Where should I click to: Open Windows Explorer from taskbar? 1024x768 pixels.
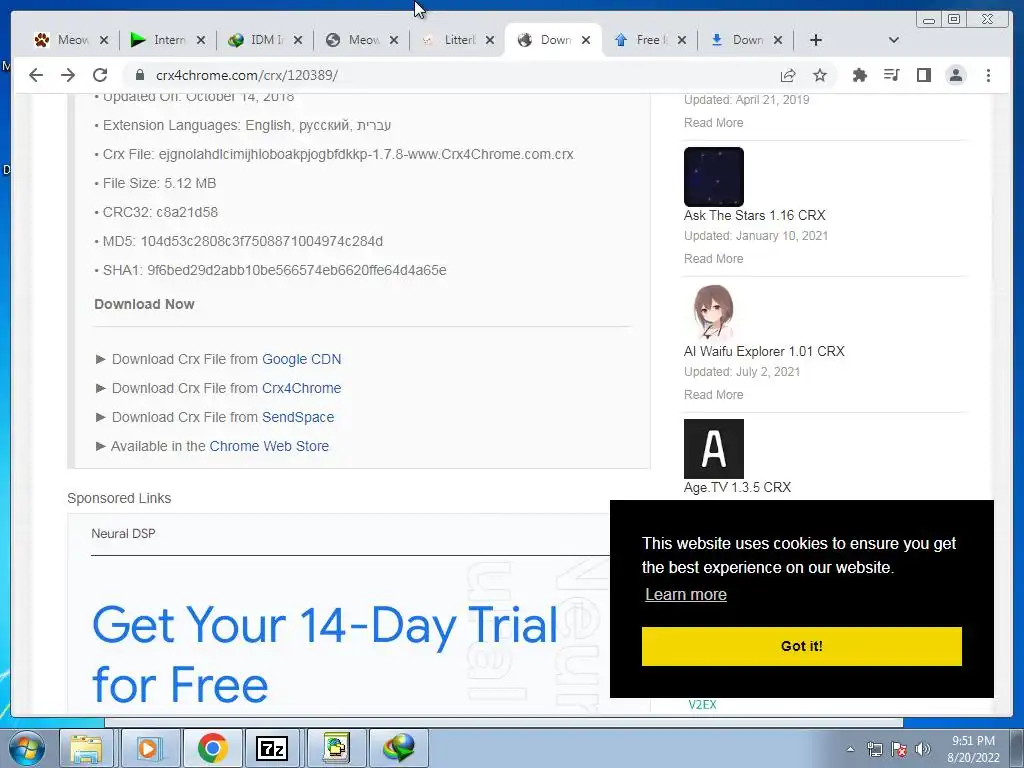(x=87, y=748)
